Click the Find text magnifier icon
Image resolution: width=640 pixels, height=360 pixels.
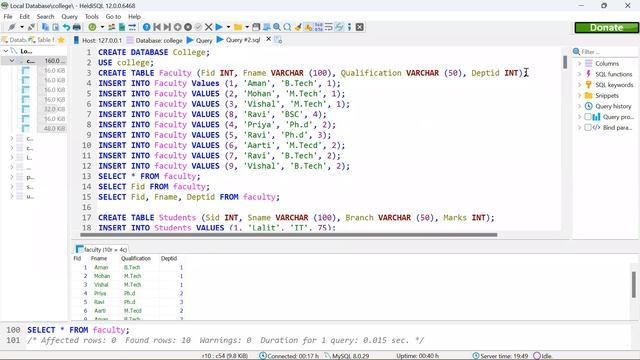point(277,27)
